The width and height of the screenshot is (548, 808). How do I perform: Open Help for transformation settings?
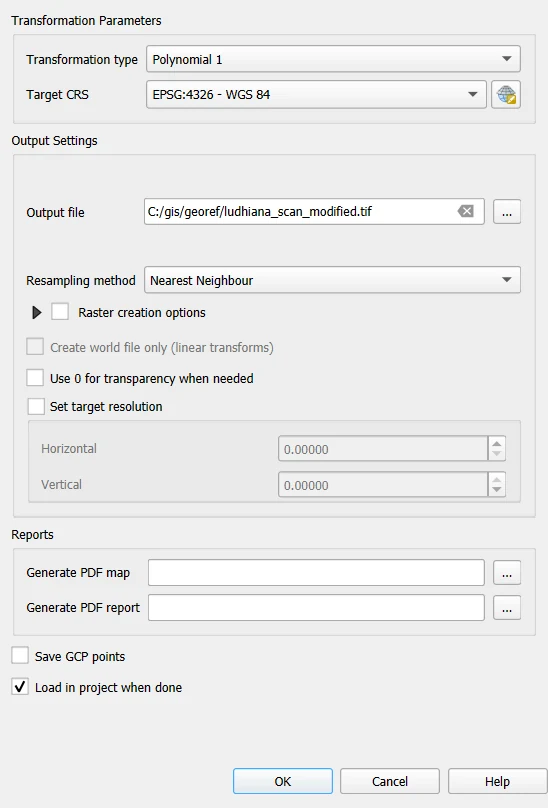click(497, 781)
